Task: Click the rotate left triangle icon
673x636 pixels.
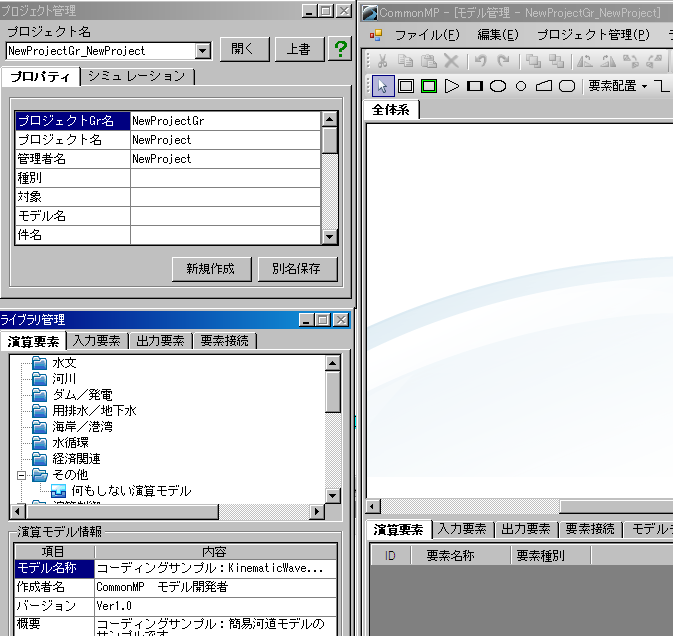Action: click(x=585, y=61)
